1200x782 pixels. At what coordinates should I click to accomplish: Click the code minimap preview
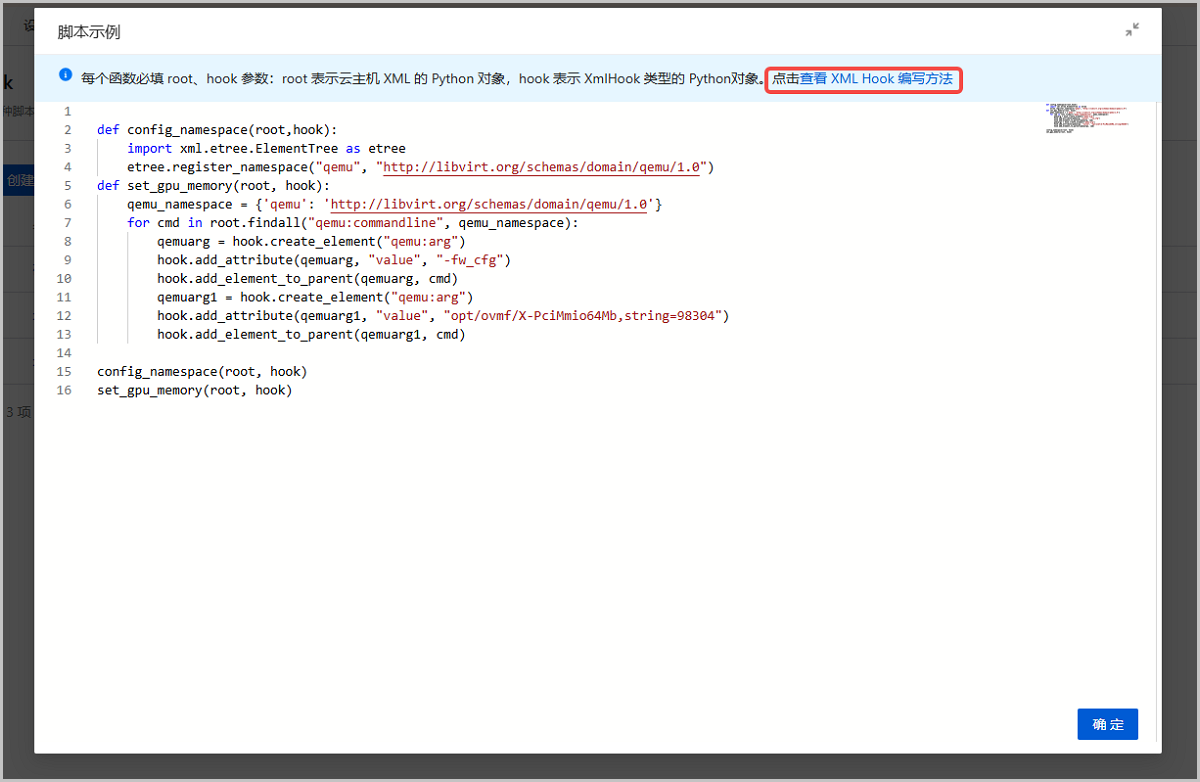[1087, 117]
